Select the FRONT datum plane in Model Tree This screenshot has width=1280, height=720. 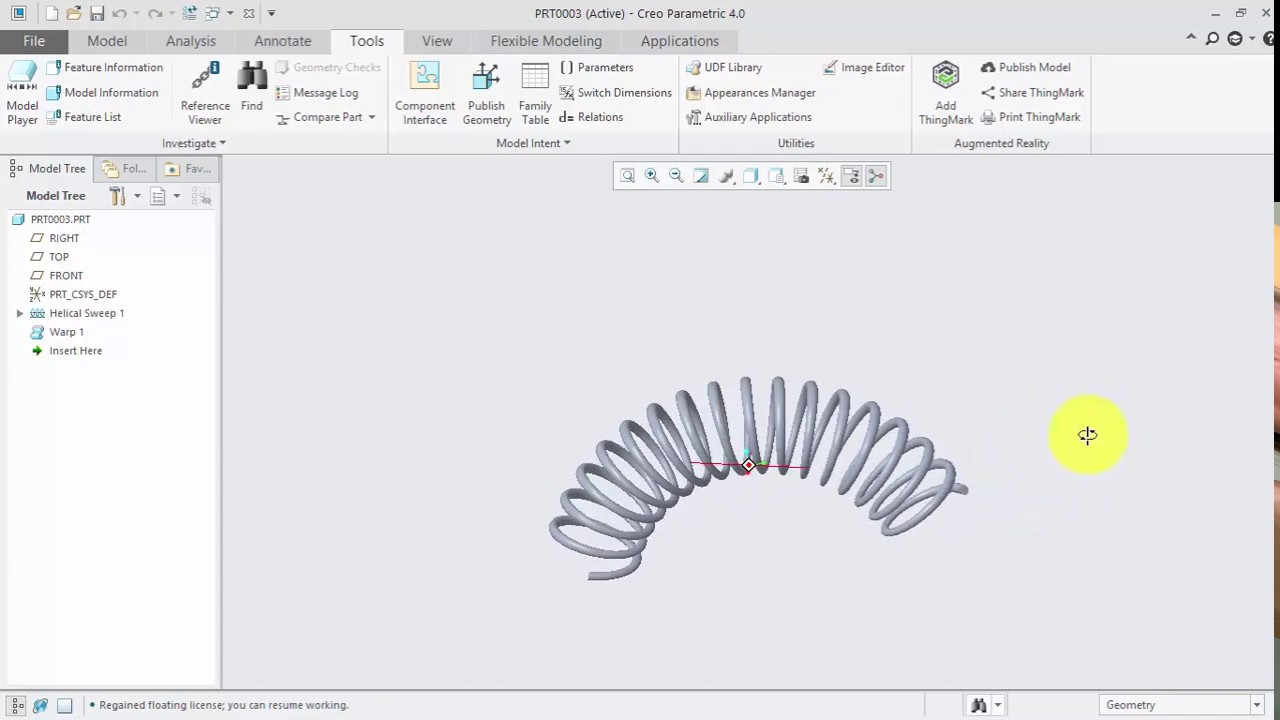click(57, 275)
